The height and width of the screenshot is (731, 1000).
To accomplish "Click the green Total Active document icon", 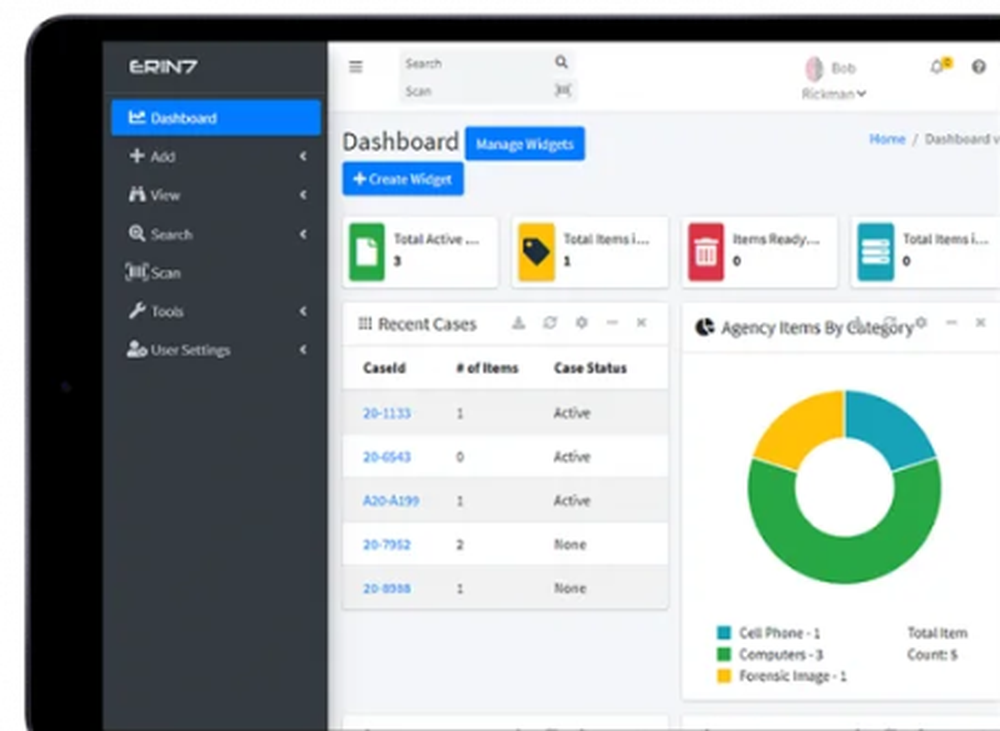I will 367,252.
